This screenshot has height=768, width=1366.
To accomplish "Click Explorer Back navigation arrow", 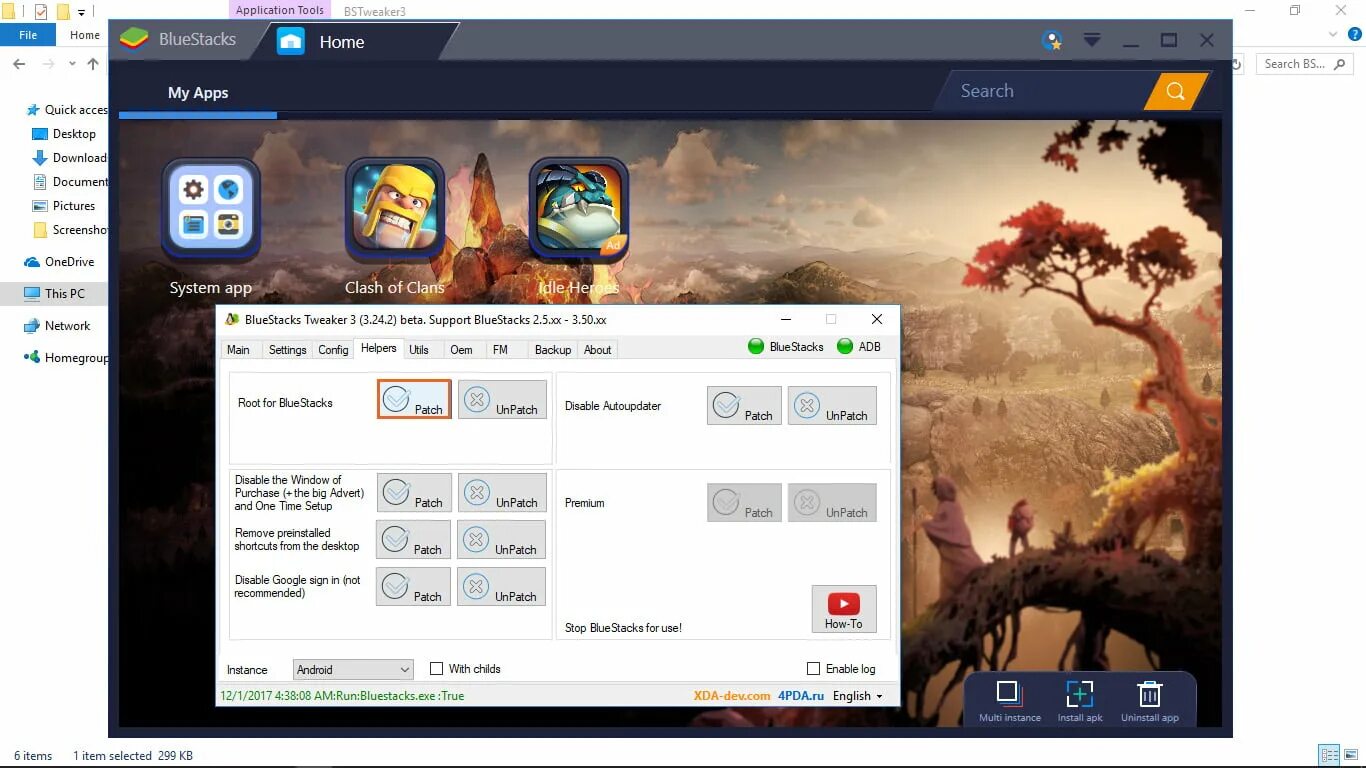I will [x=19, y=63].
